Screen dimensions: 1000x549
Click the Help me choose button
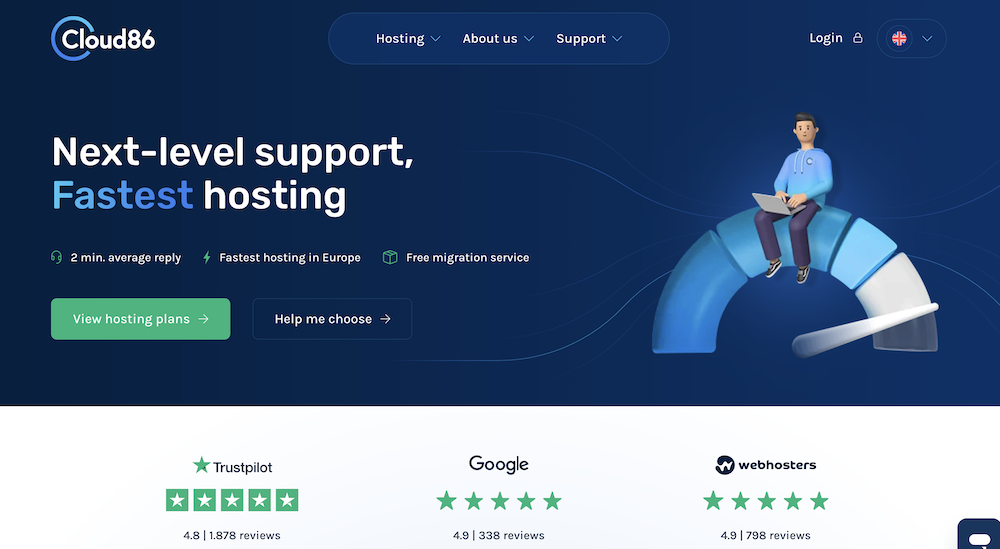coord(332,319)
